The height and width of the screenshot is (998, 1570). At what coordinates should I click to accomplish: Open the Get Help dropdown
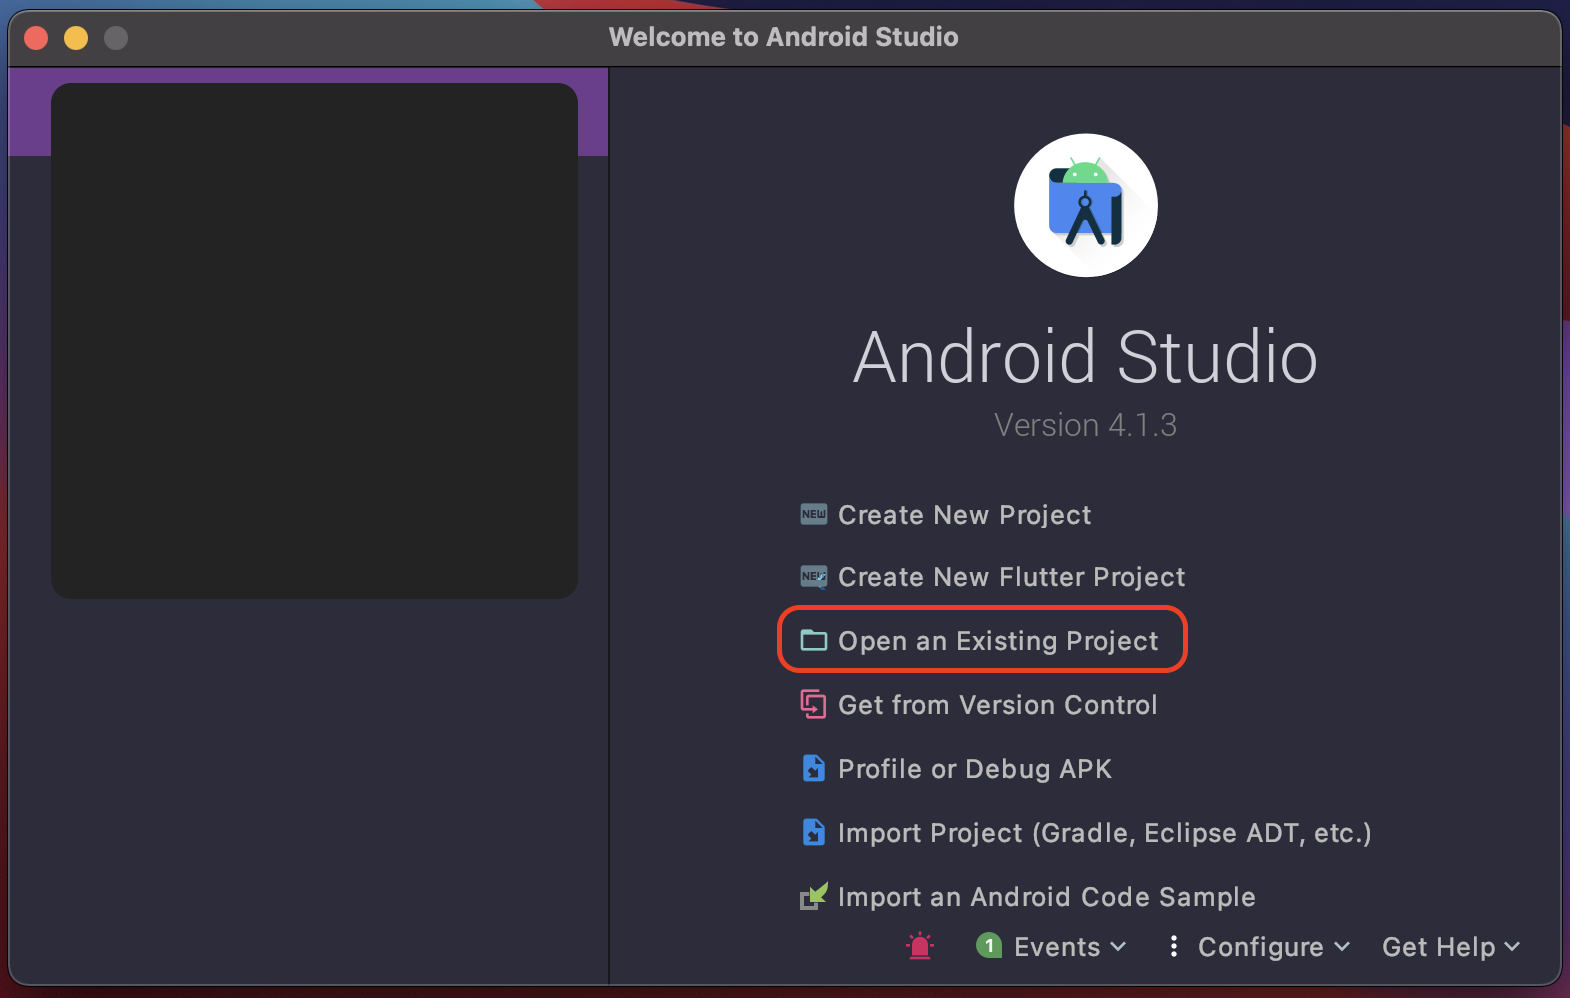pos(1450,947)
